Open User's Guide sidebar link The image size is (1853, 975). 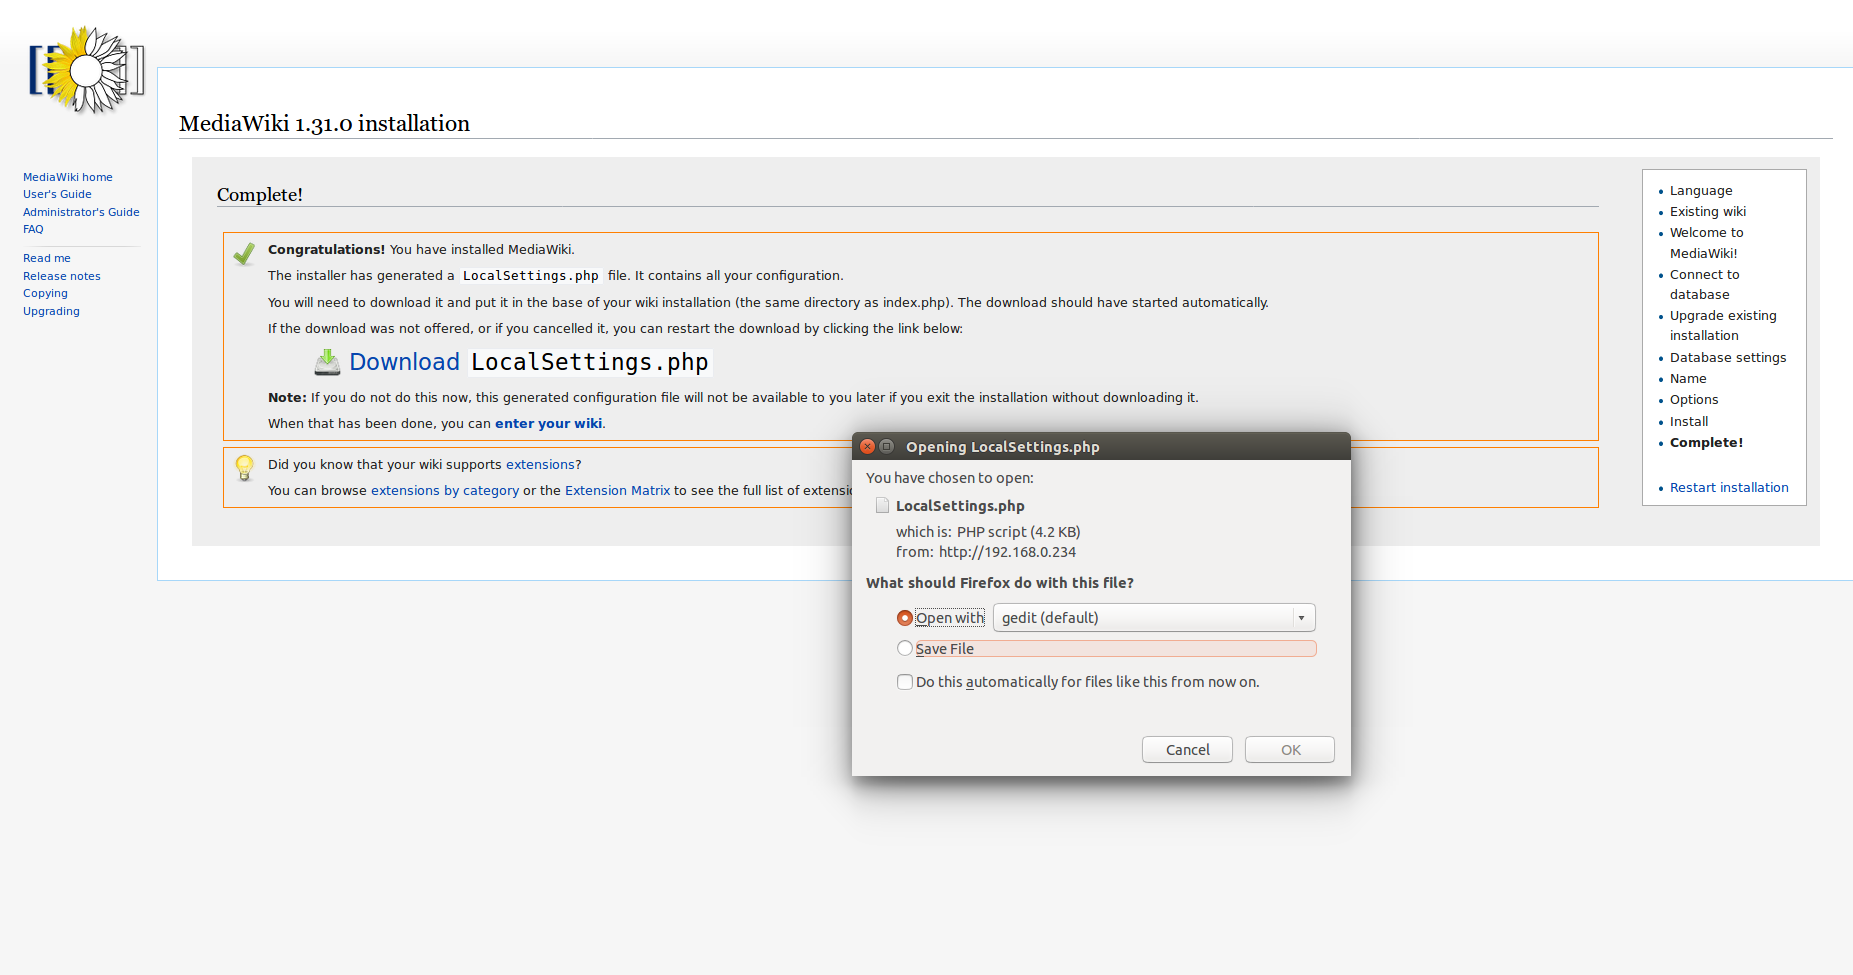pos(57,194)
